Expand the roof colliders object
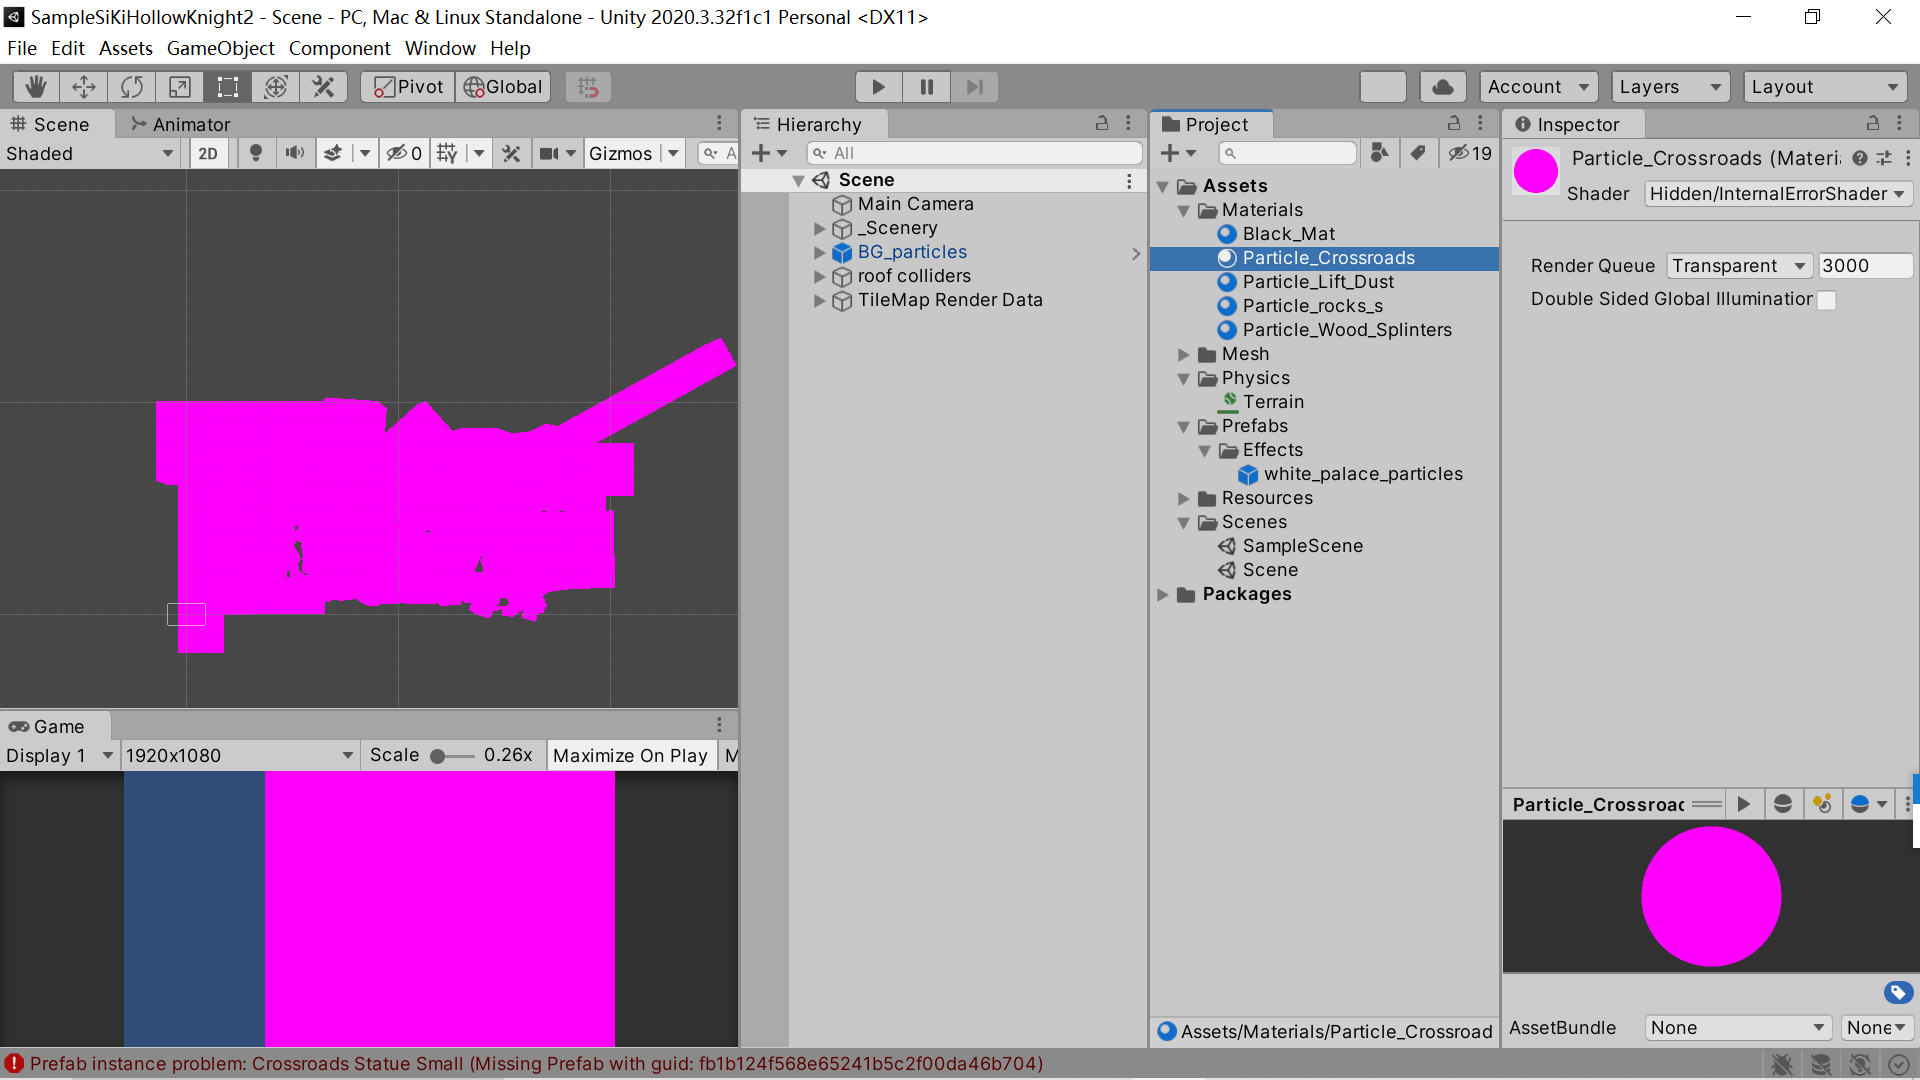 tap(819, 277)
